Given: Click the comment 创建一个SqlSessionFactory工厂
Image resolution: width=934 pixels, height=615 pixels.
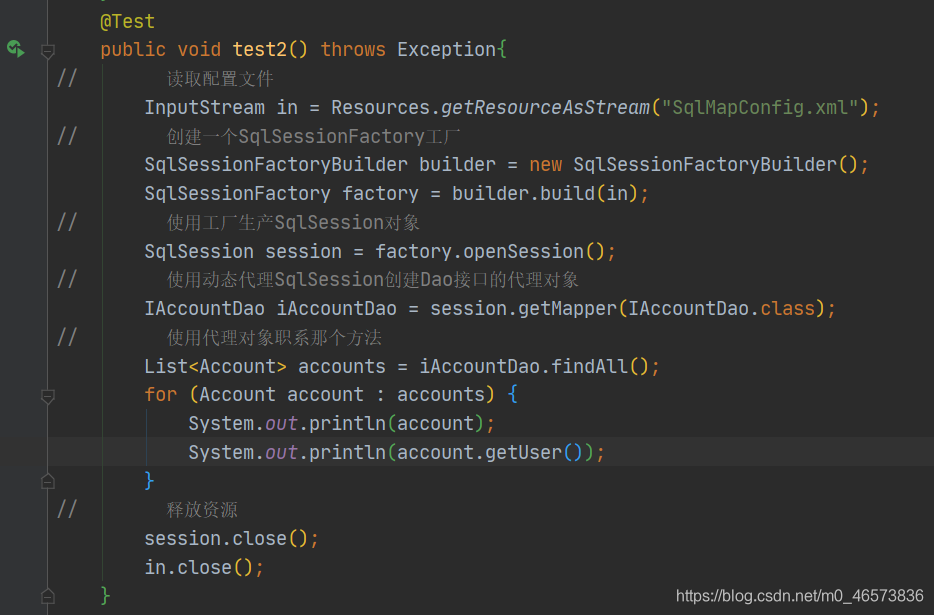Looking at the screenshot, I should coord(313,136).
